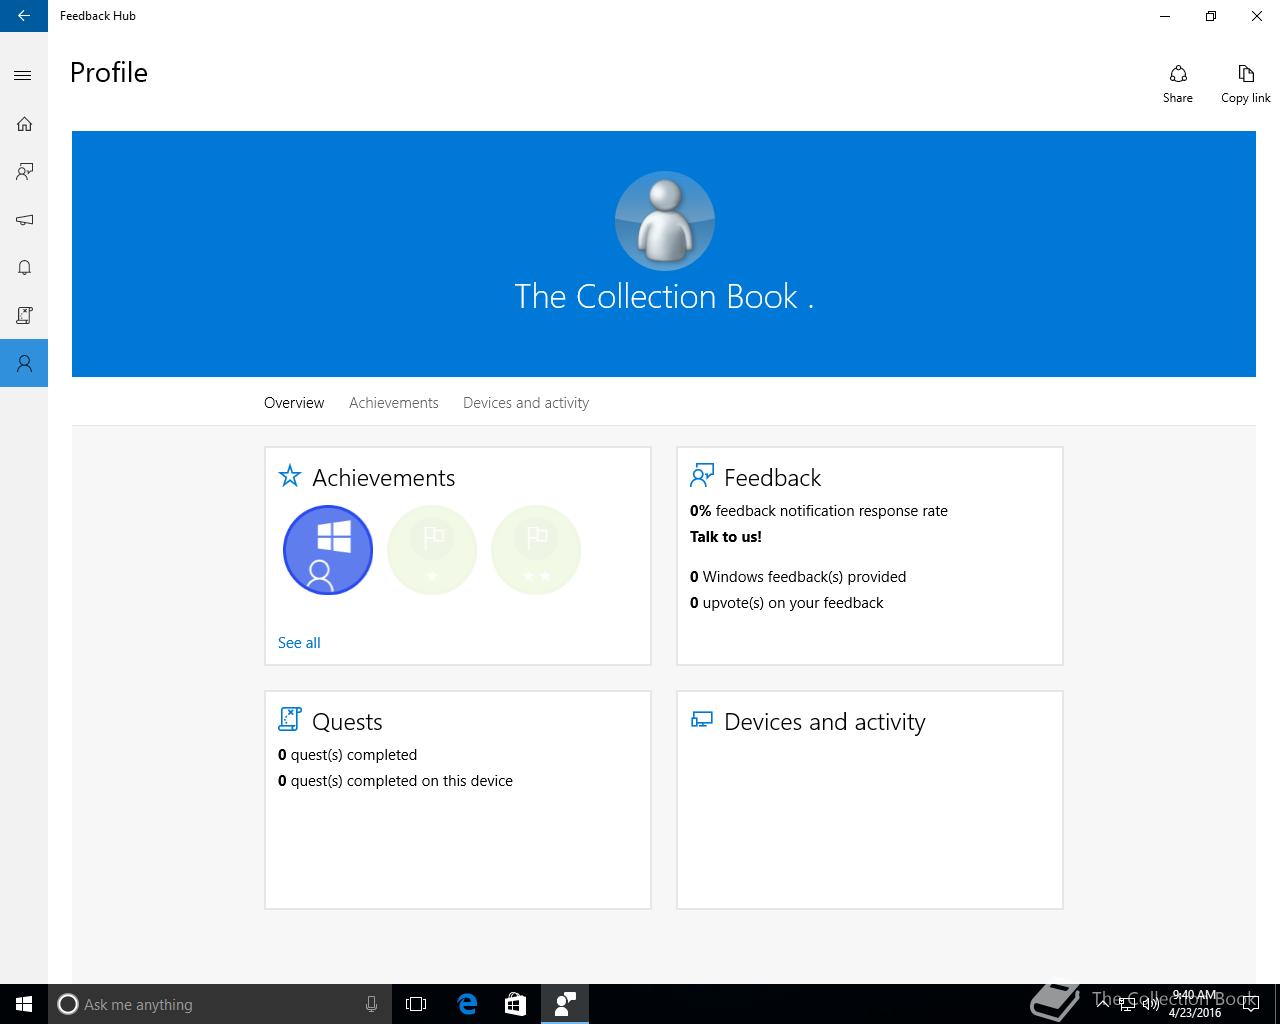
Task: Open Feedback section in sidebar
Action: tap(24, 172)
